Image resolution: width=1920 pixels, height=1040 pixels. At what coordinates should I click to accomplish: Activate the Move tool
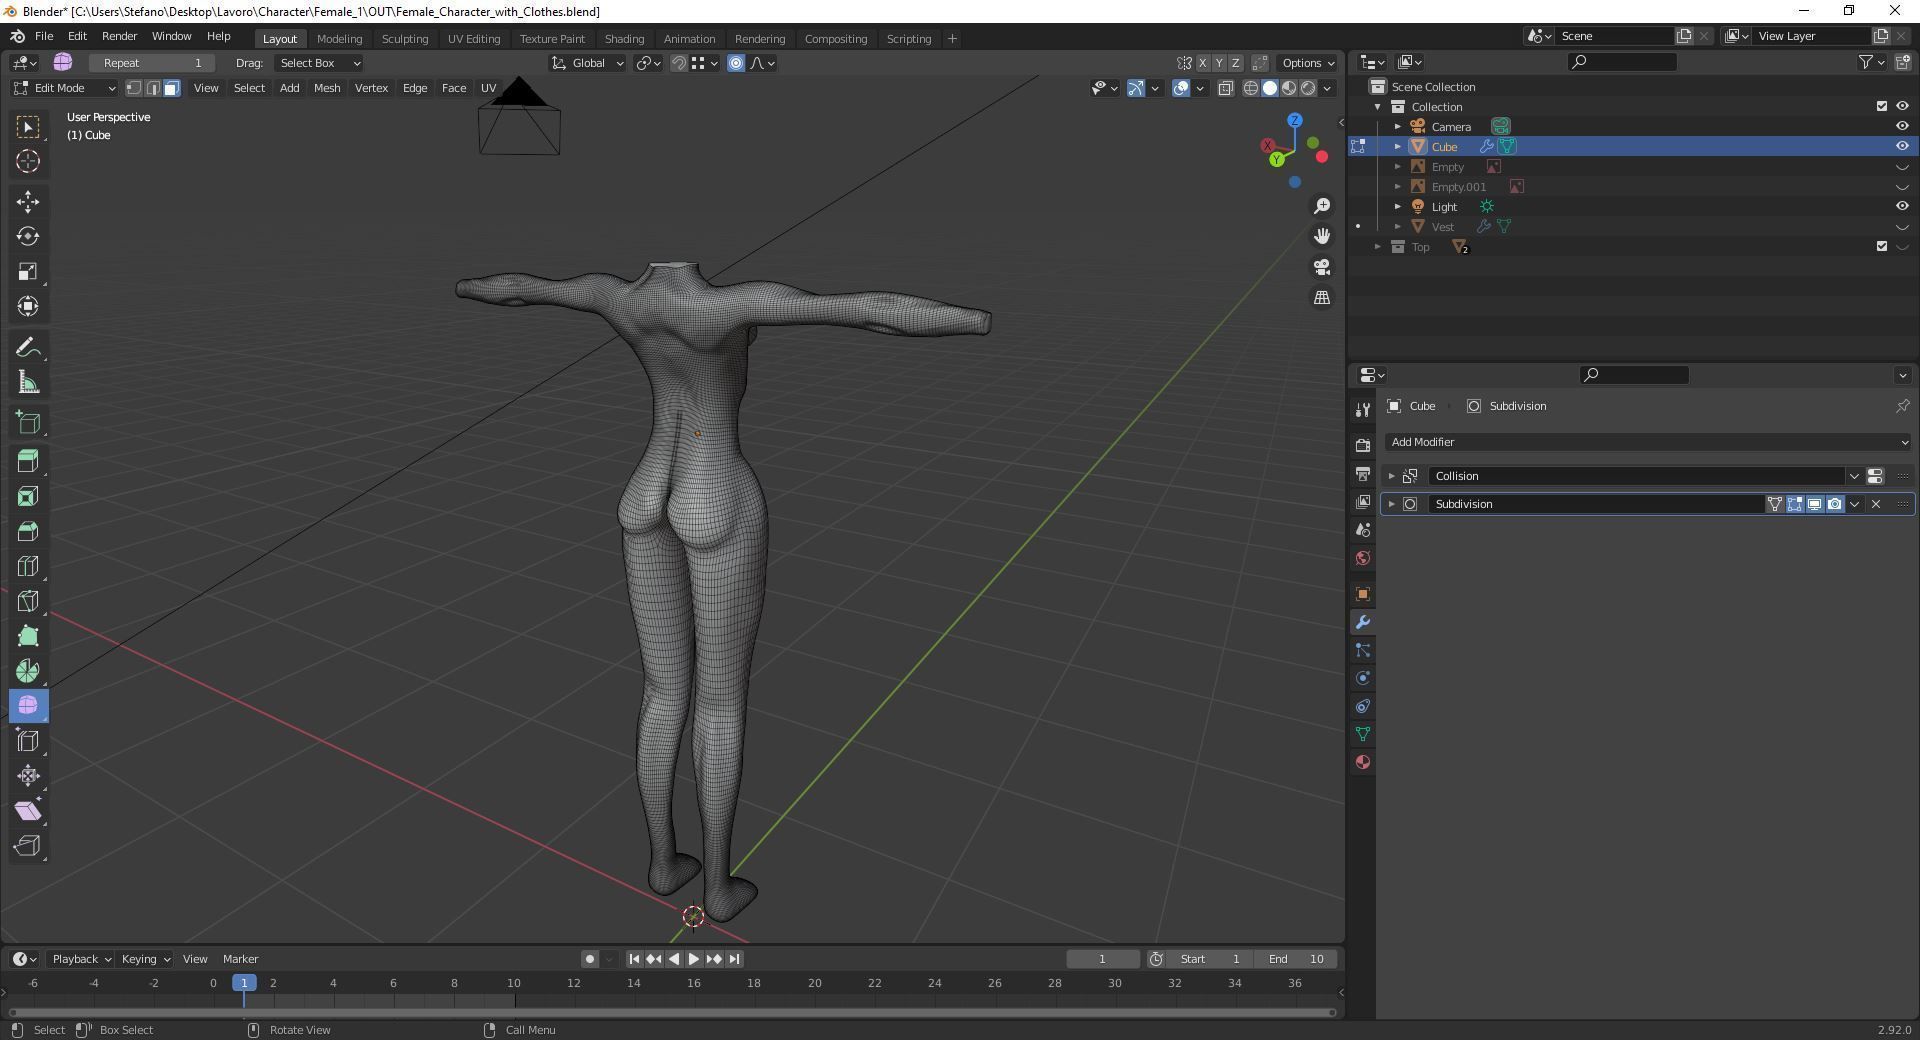[28, 202]
